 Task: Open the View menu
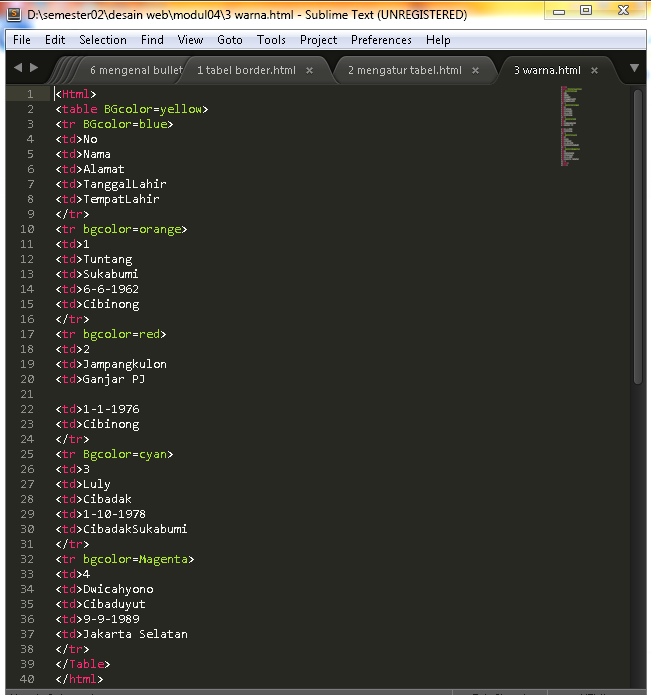(x=190, y=40)
